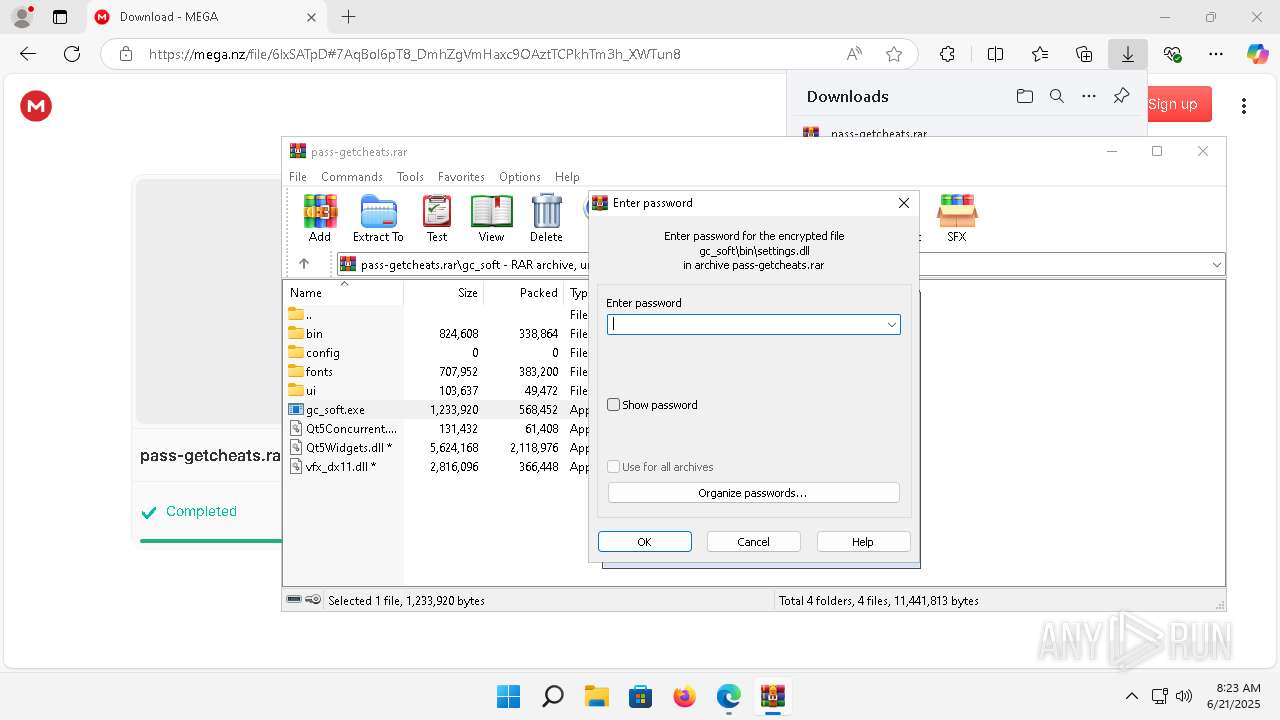This screenshot has height=720, width=1280.
Task: Click Help in the password dialog
Action: point(863,542)
